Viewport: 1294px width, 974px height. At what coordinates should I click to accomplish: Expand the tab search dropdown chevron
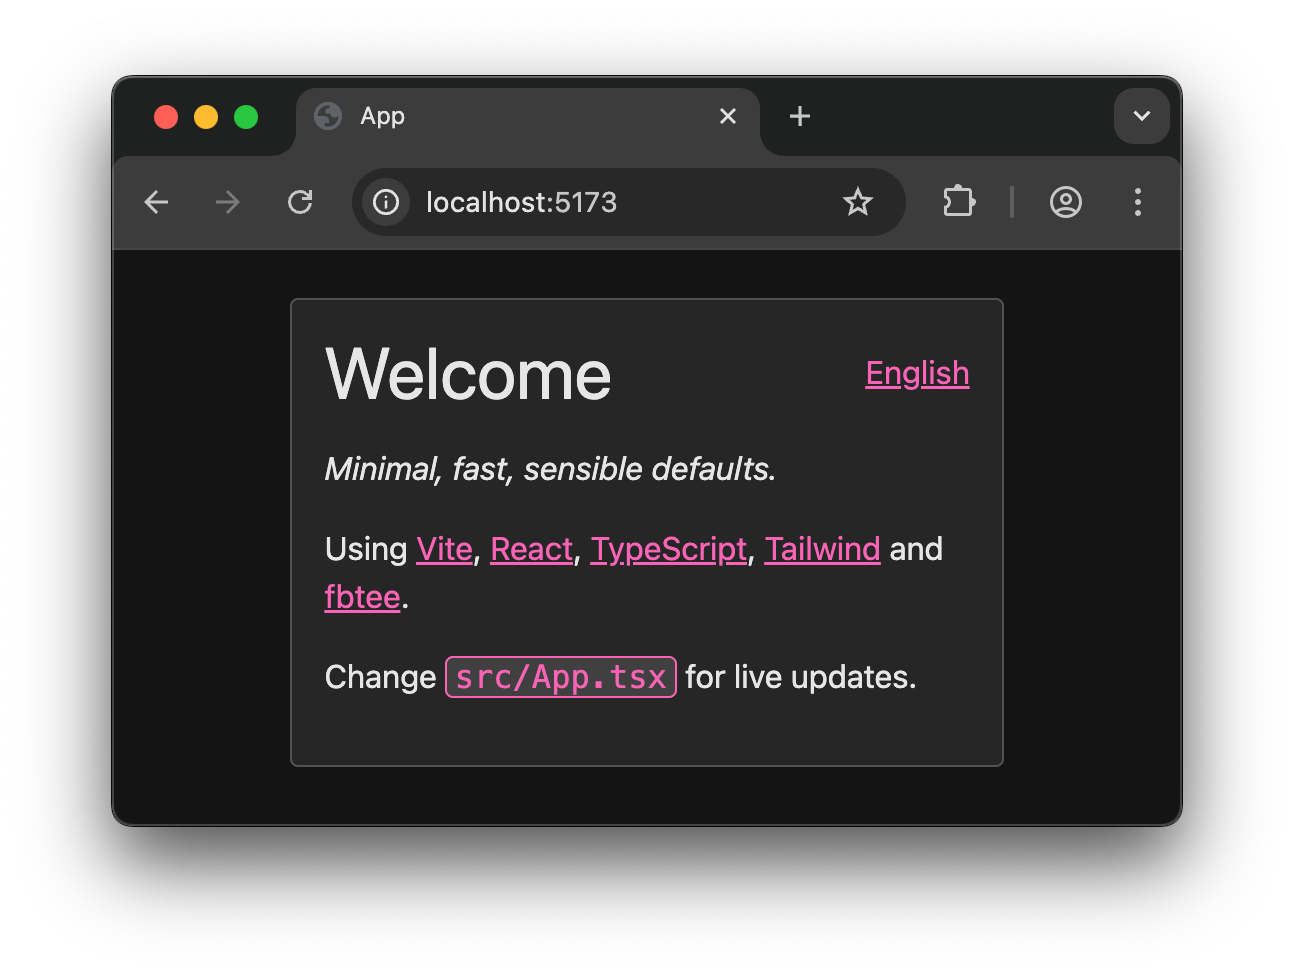(1142, 116)
